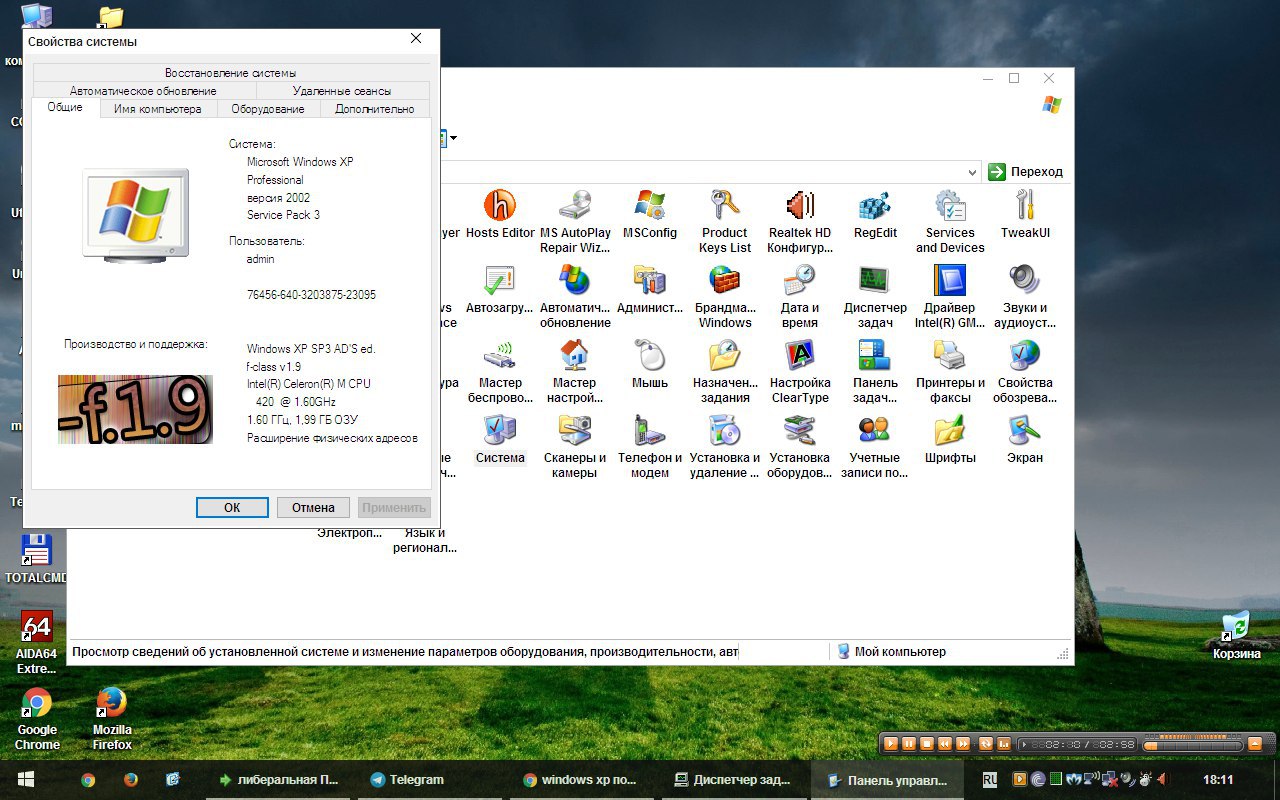Open Диспетчер задач icon
Image resolution: width=1280 pixels, height=800 pixels.
875,296
